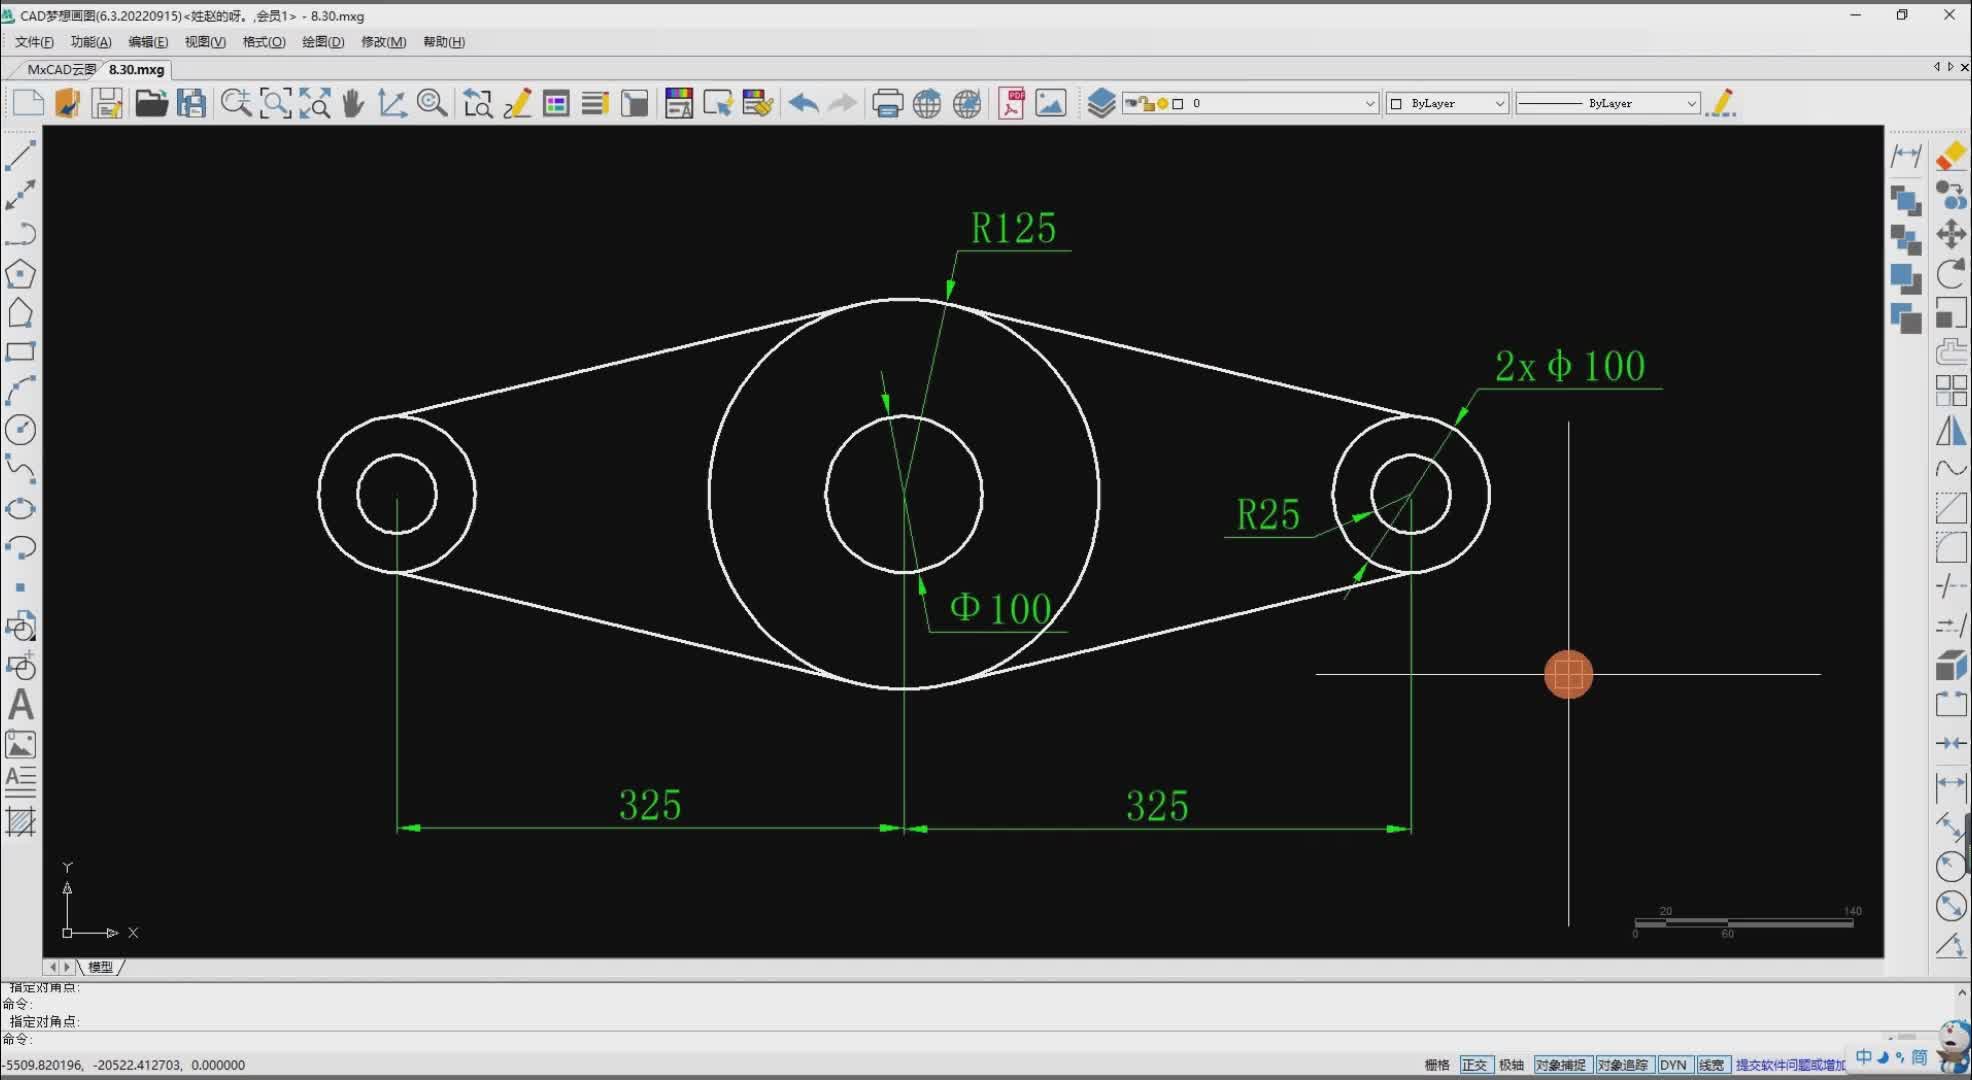
Task: Open a file with the folder icon
Action: pos(151,103)
